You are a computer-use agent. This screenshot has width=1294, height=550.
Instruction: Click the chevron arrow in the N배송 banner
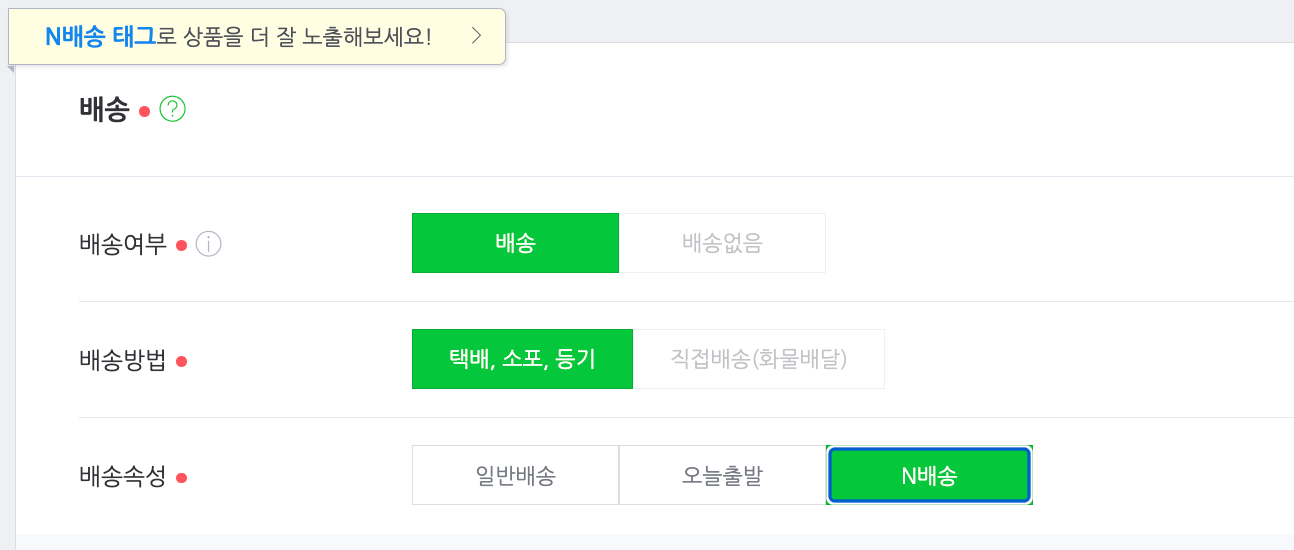476,36
